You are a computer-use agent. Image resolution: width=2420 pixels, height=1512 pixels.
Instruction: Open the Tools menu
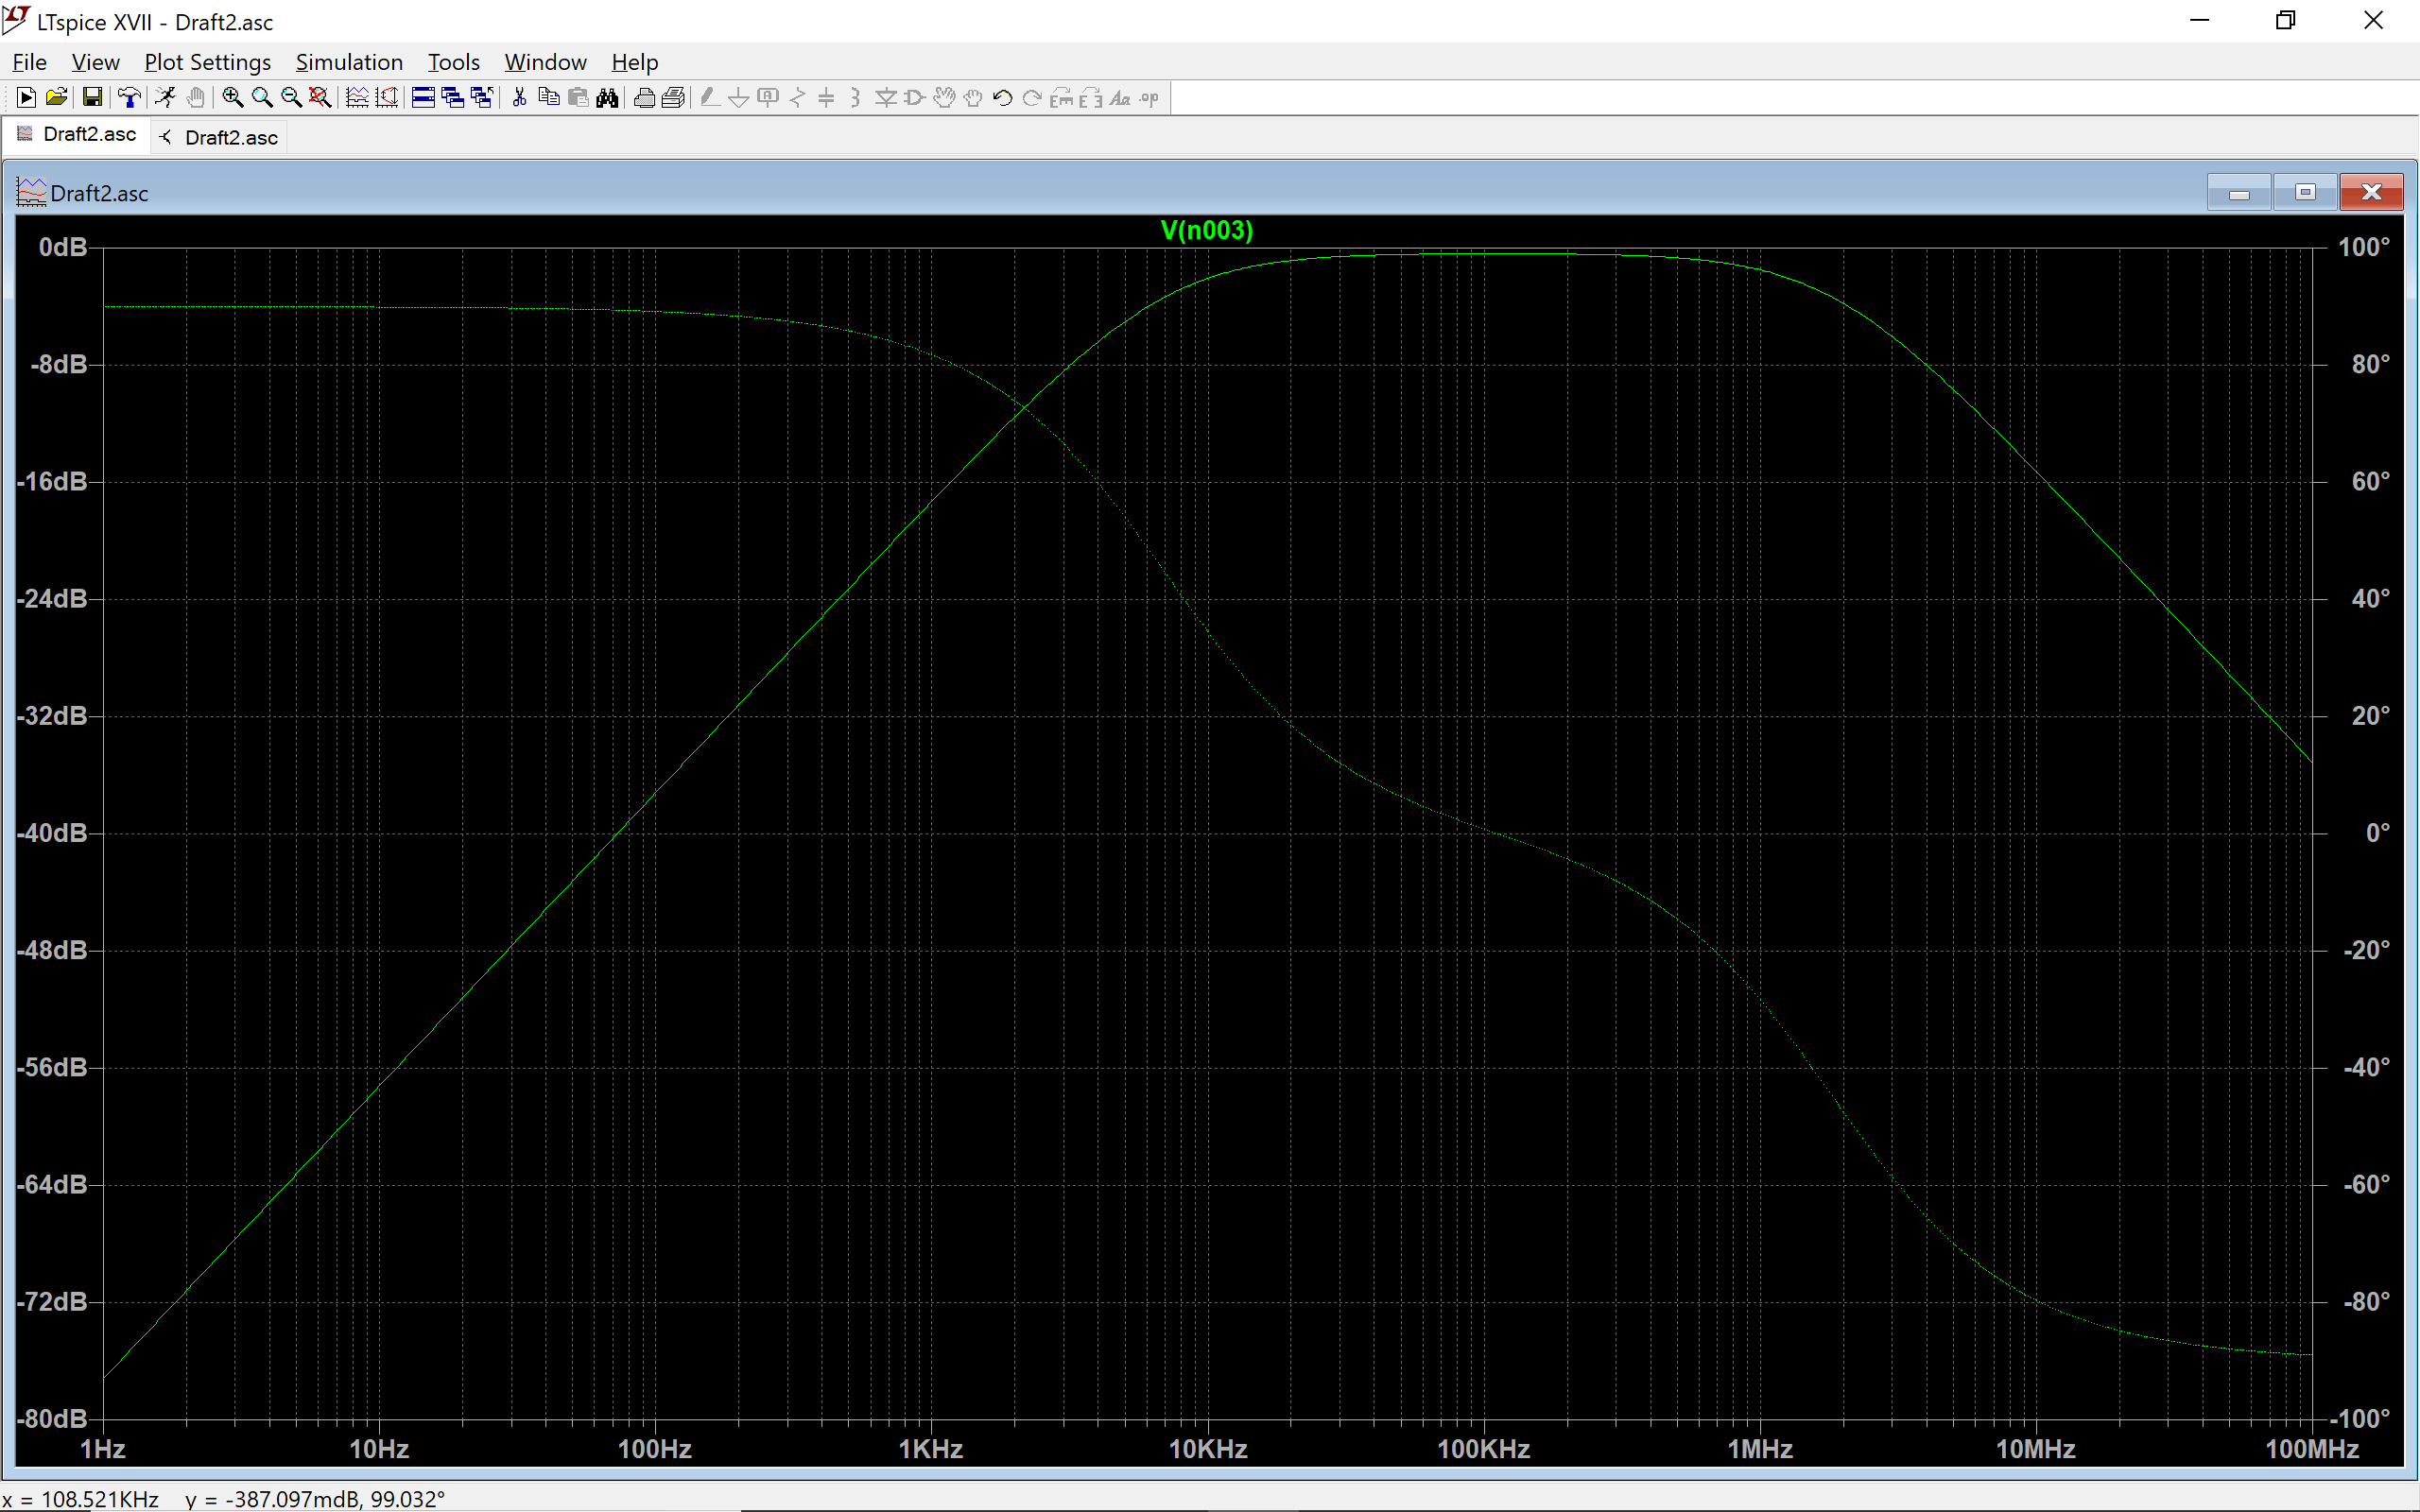453,62
